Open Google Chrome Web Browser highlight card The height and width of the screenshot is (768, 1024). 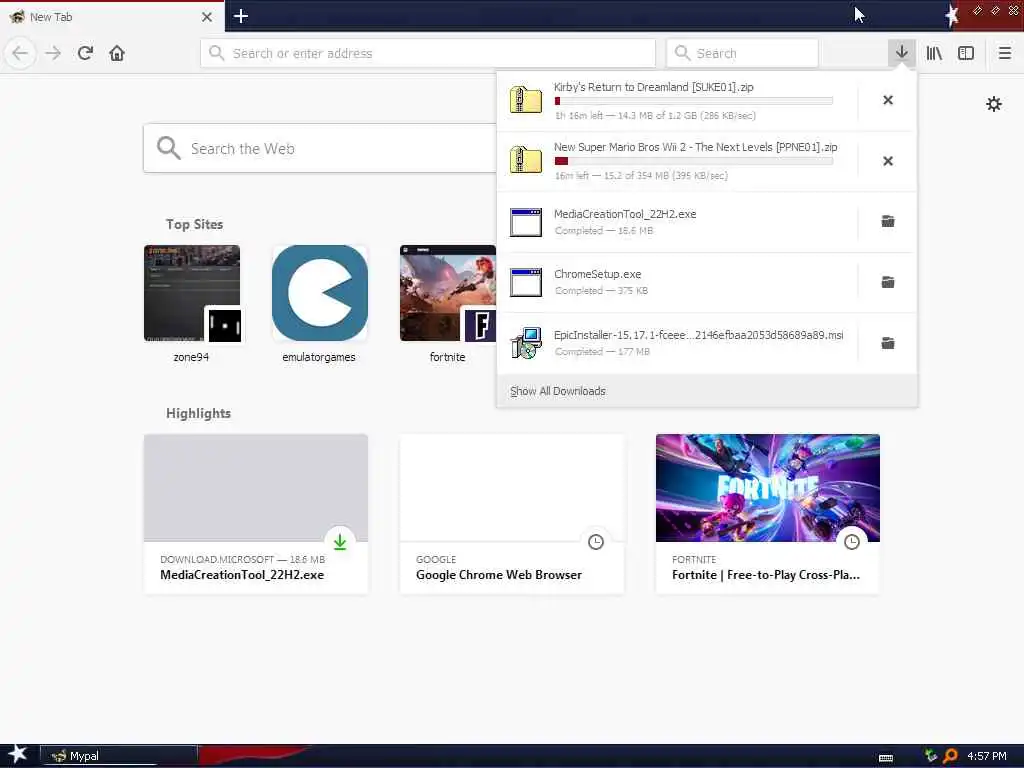click(511, 514)
